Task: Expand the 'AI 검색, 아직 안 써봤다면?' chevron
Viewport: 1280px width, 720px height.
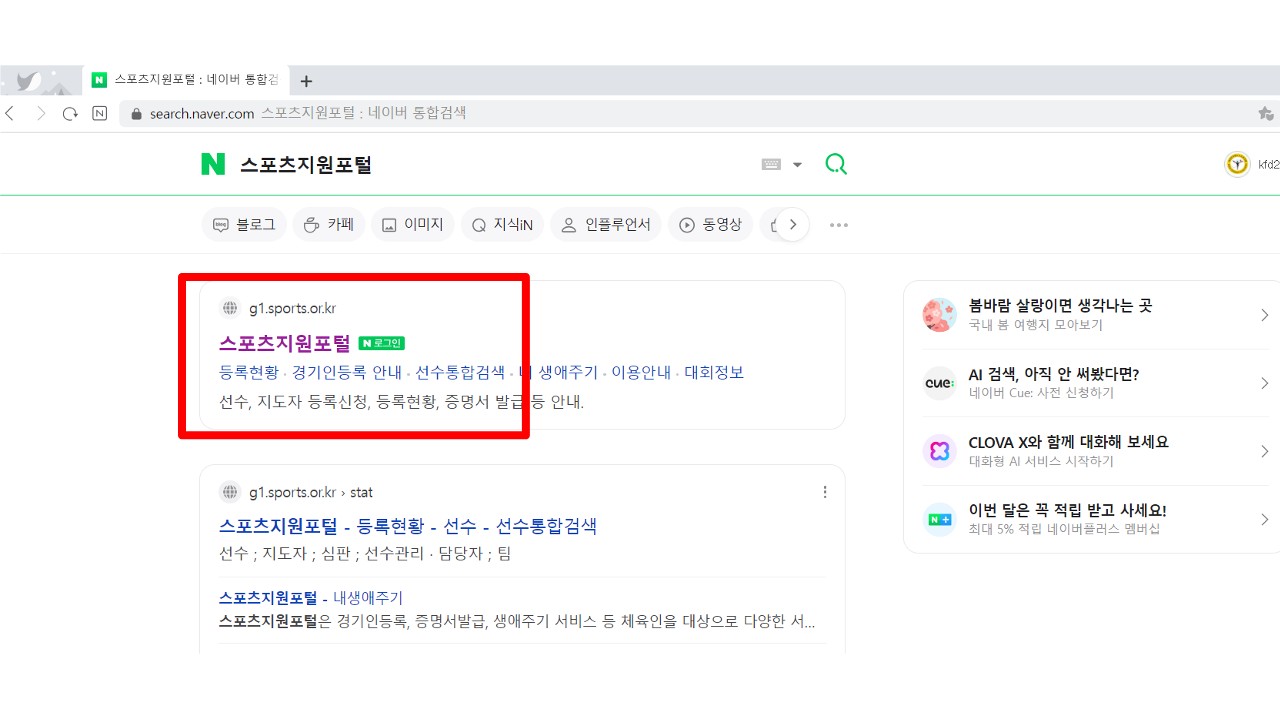Action: tap(1264, 383)
